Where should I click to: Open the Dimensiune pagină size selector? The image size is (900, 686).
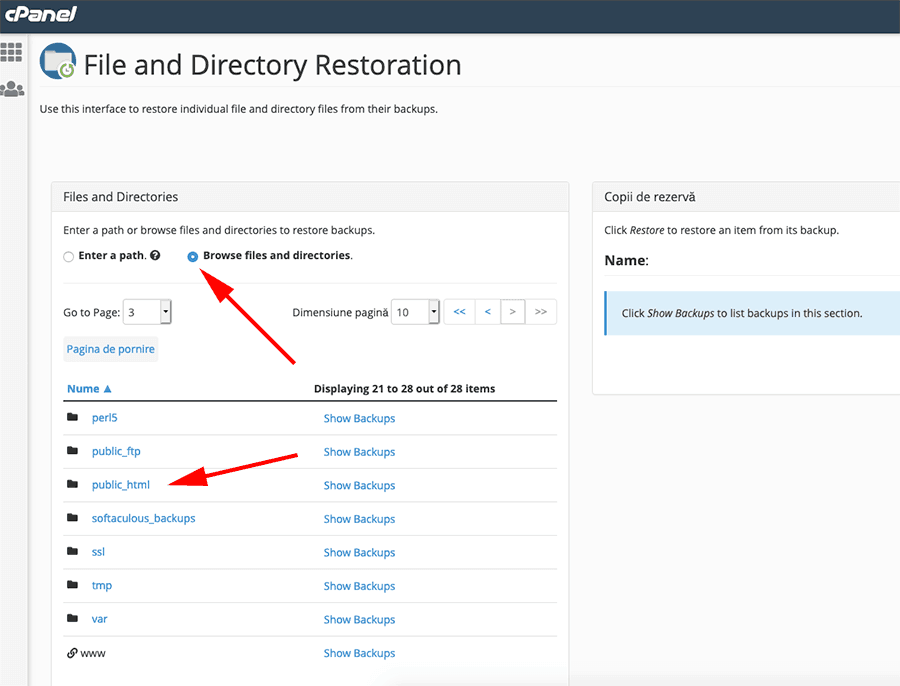coord(415,311)
